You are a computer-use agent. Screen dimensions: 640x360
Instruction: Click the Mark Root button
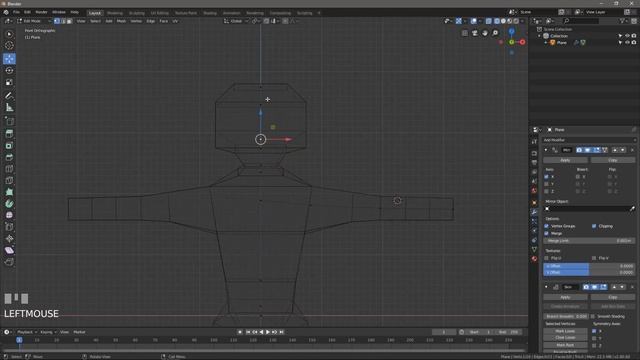[565, 345]
